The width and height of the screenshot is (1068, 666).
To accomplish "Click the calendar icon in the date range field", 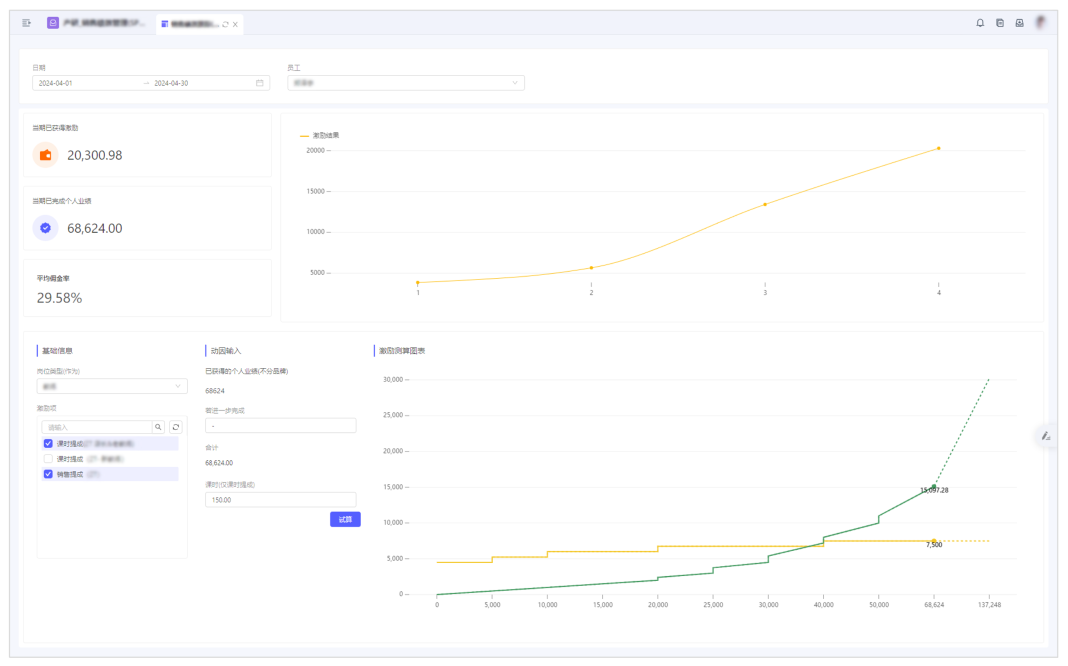I will coord(260,83).
